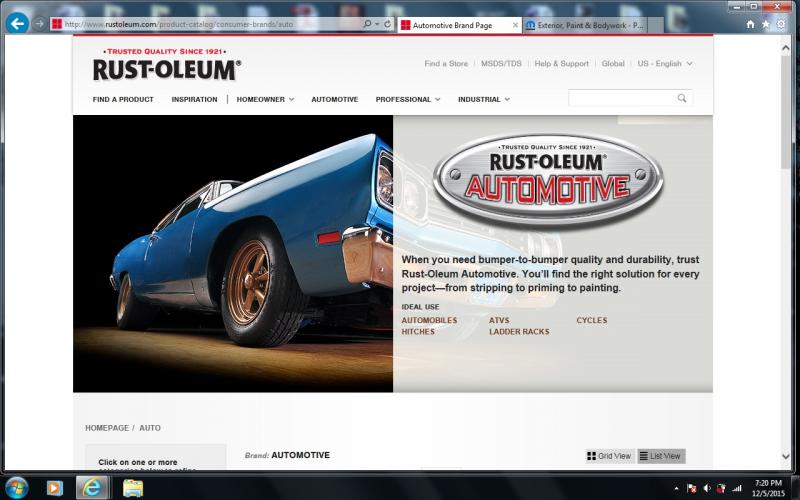Select the Automotive Brand Page tab

459,25
